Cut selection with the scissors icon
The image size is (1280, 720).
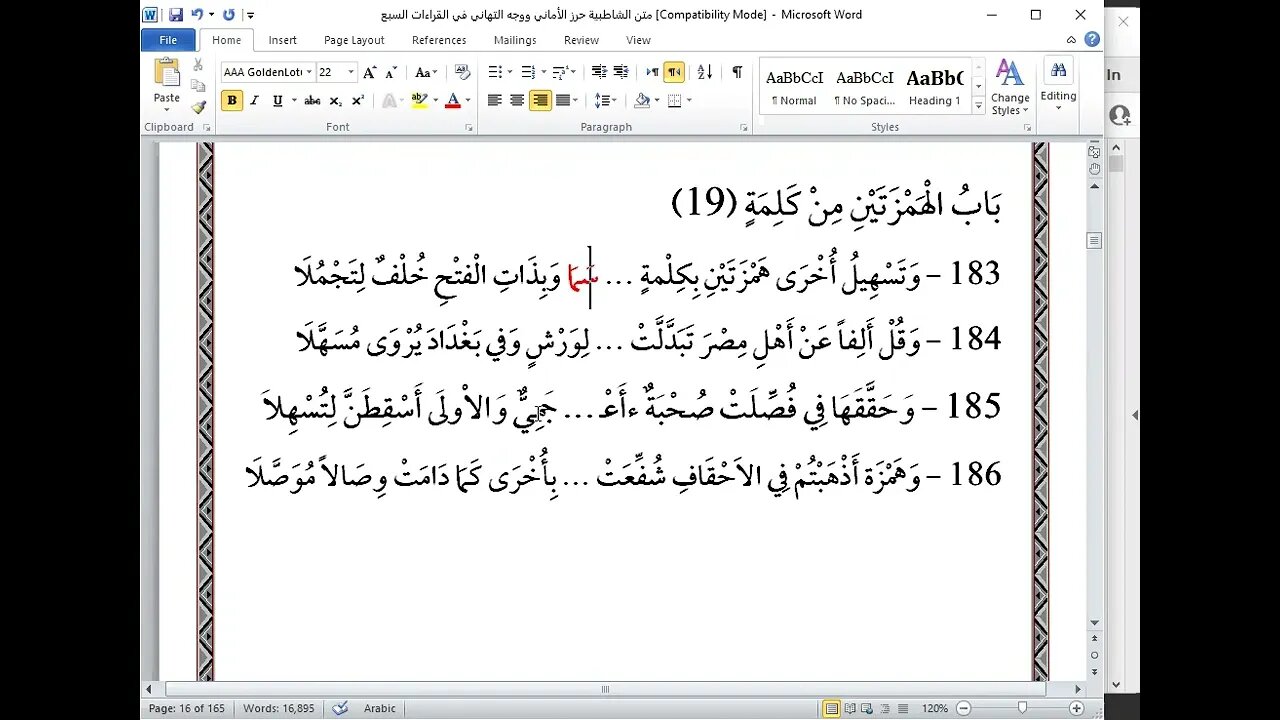click(x=198, y=65)
